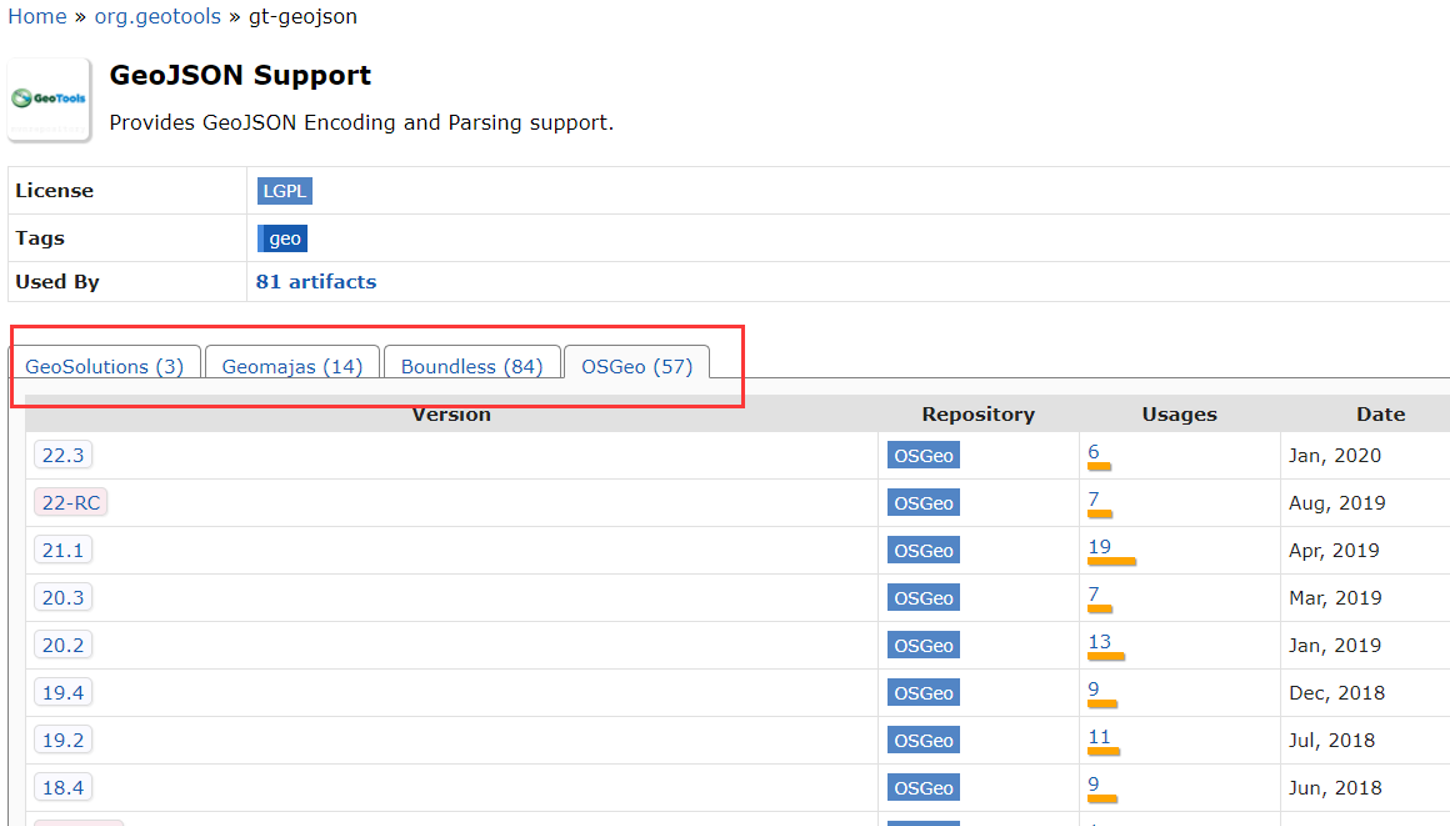Open version 20.2
This screenshot has width=1450, height=826.
[63, 645]
